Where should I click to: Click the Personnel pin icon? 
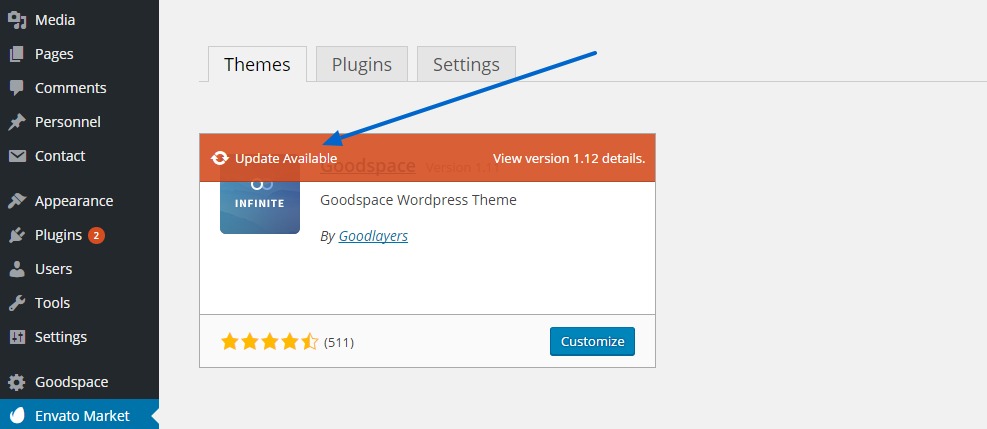(x=17, y=122)
